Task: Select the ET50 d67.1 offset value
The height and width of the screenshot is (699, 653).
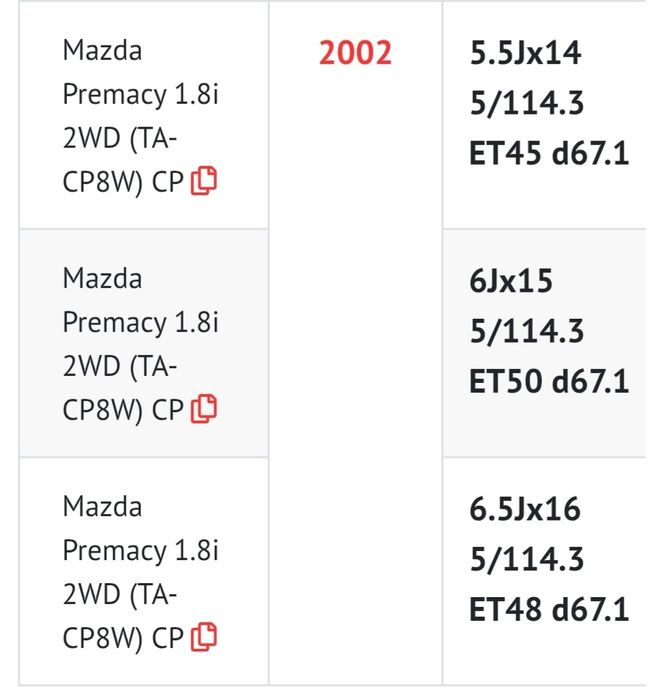Action: 549,381
